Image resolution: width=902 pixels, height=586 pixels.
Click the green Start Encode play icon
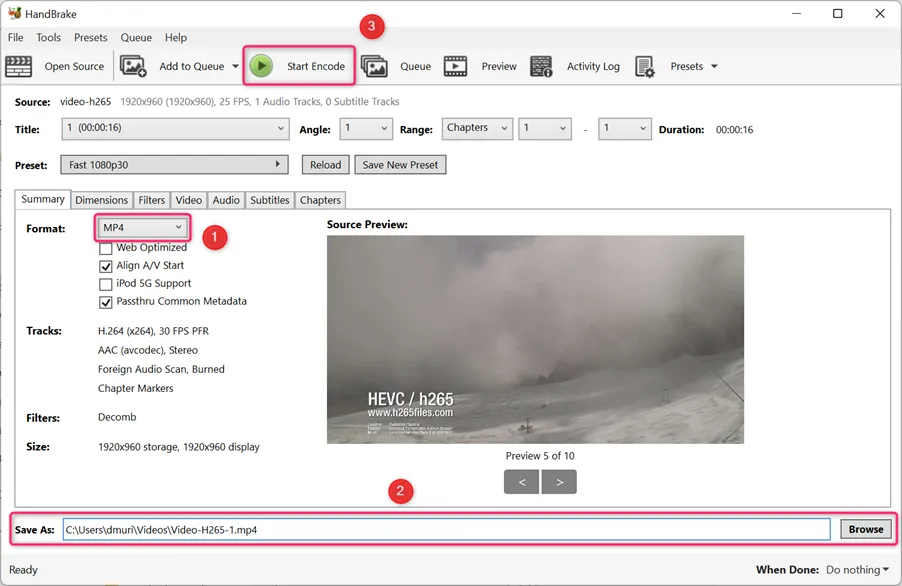[x=261, y=66]
